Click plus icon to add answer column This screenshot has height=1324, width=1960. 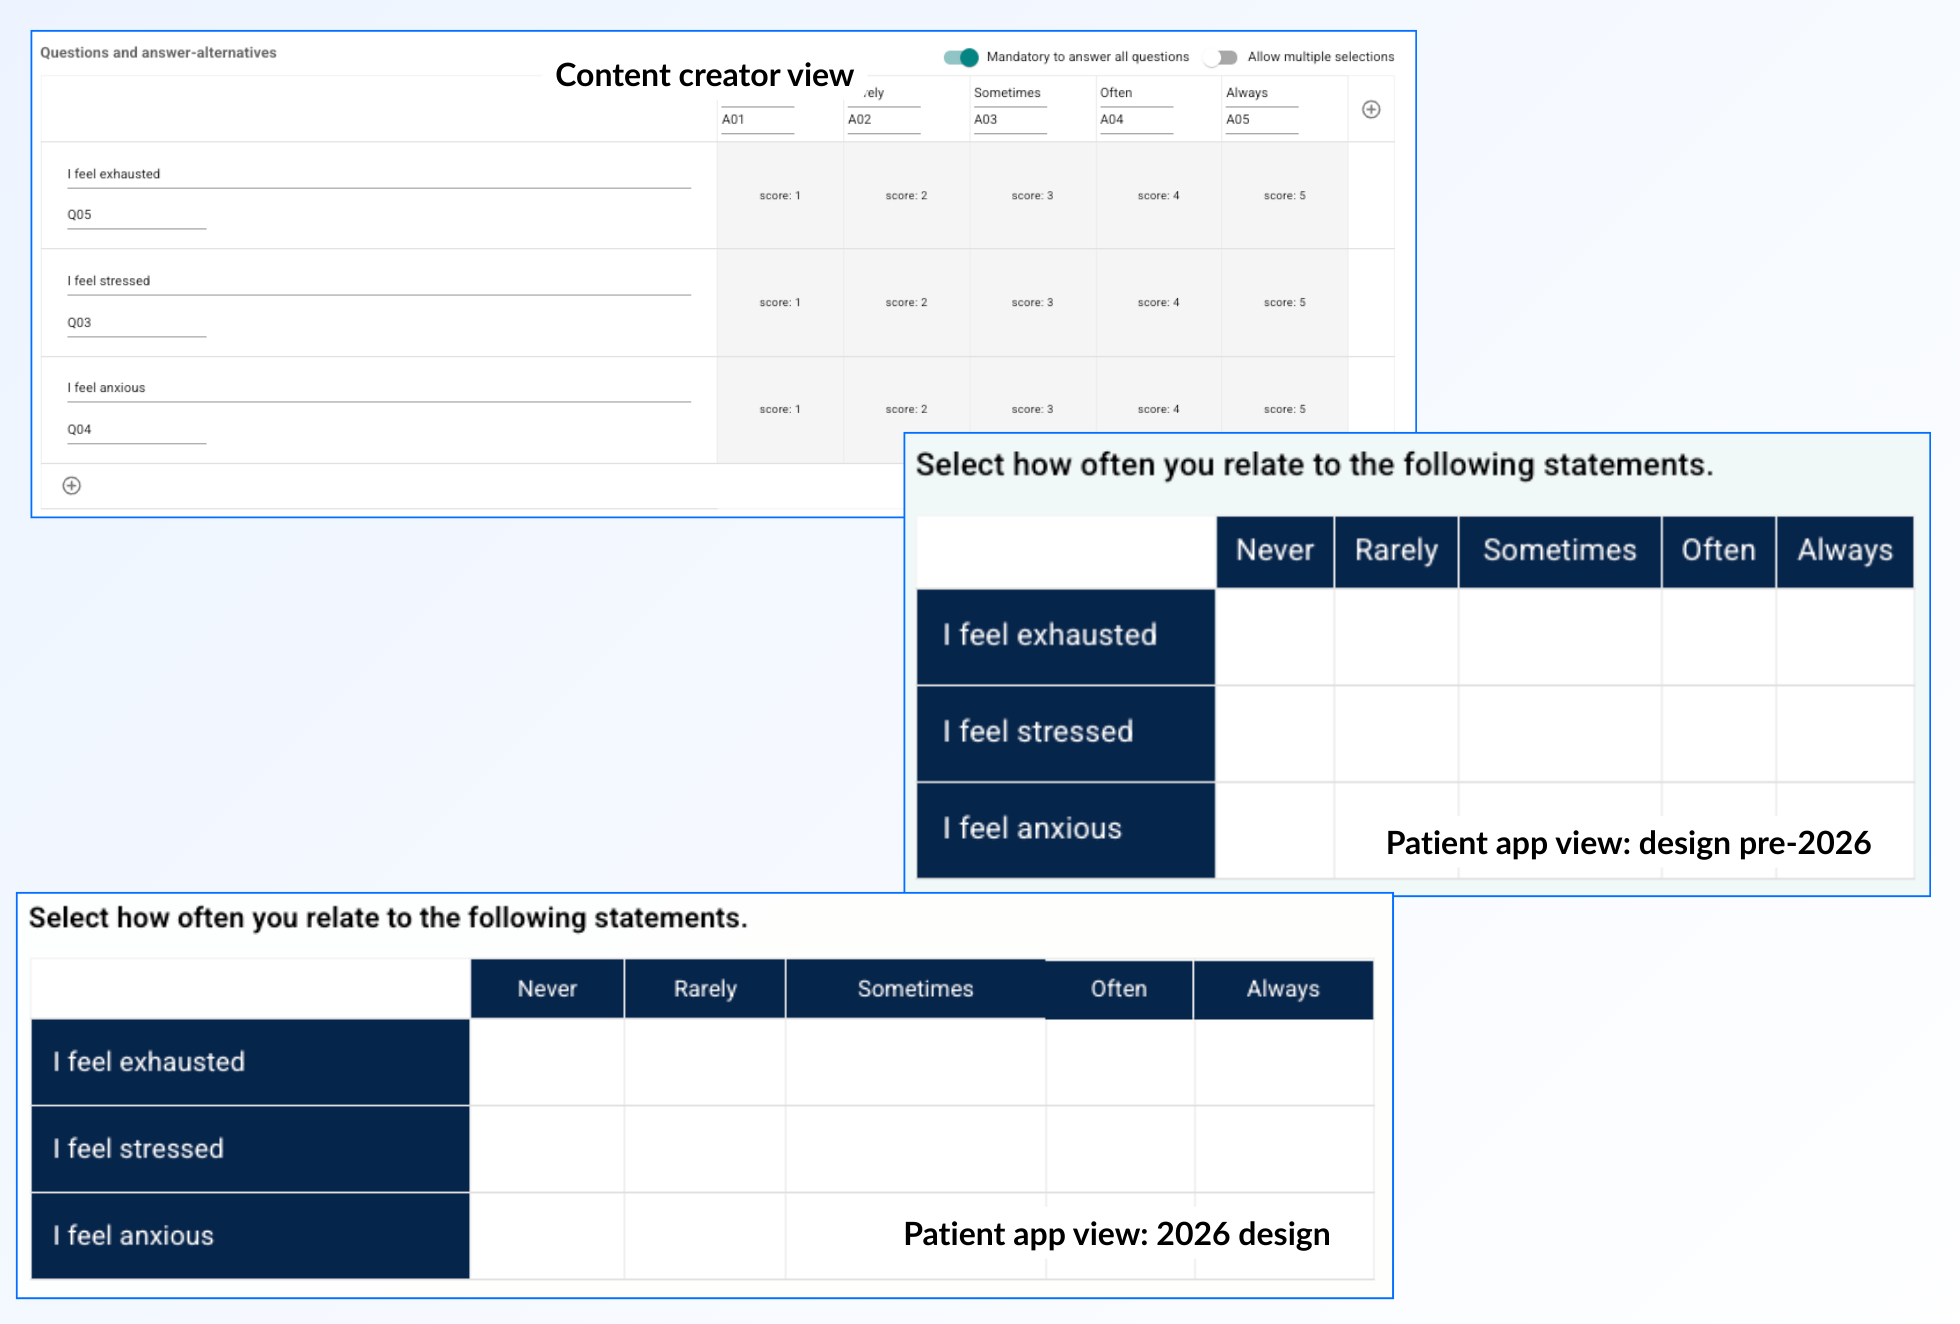click(x=1371, y=109)
